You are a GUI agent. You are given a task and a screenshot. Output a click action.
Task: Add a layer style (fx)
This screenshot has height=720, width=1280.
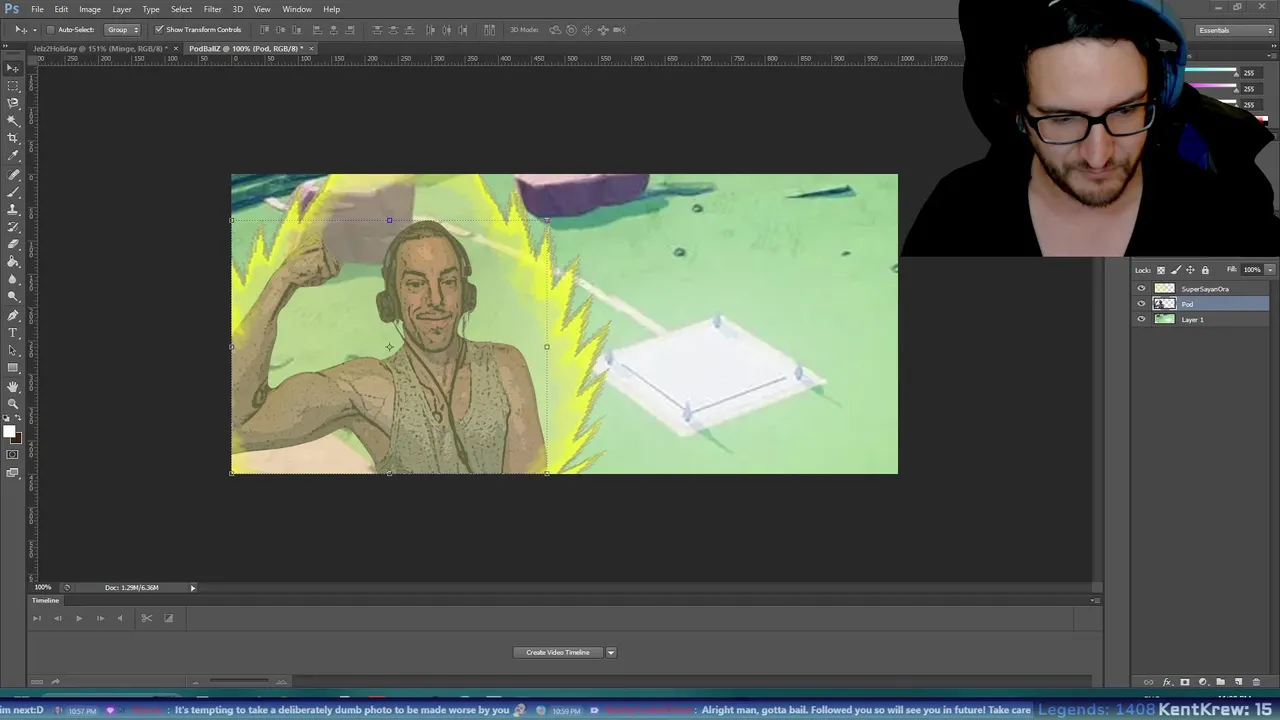pos(1166,682)
